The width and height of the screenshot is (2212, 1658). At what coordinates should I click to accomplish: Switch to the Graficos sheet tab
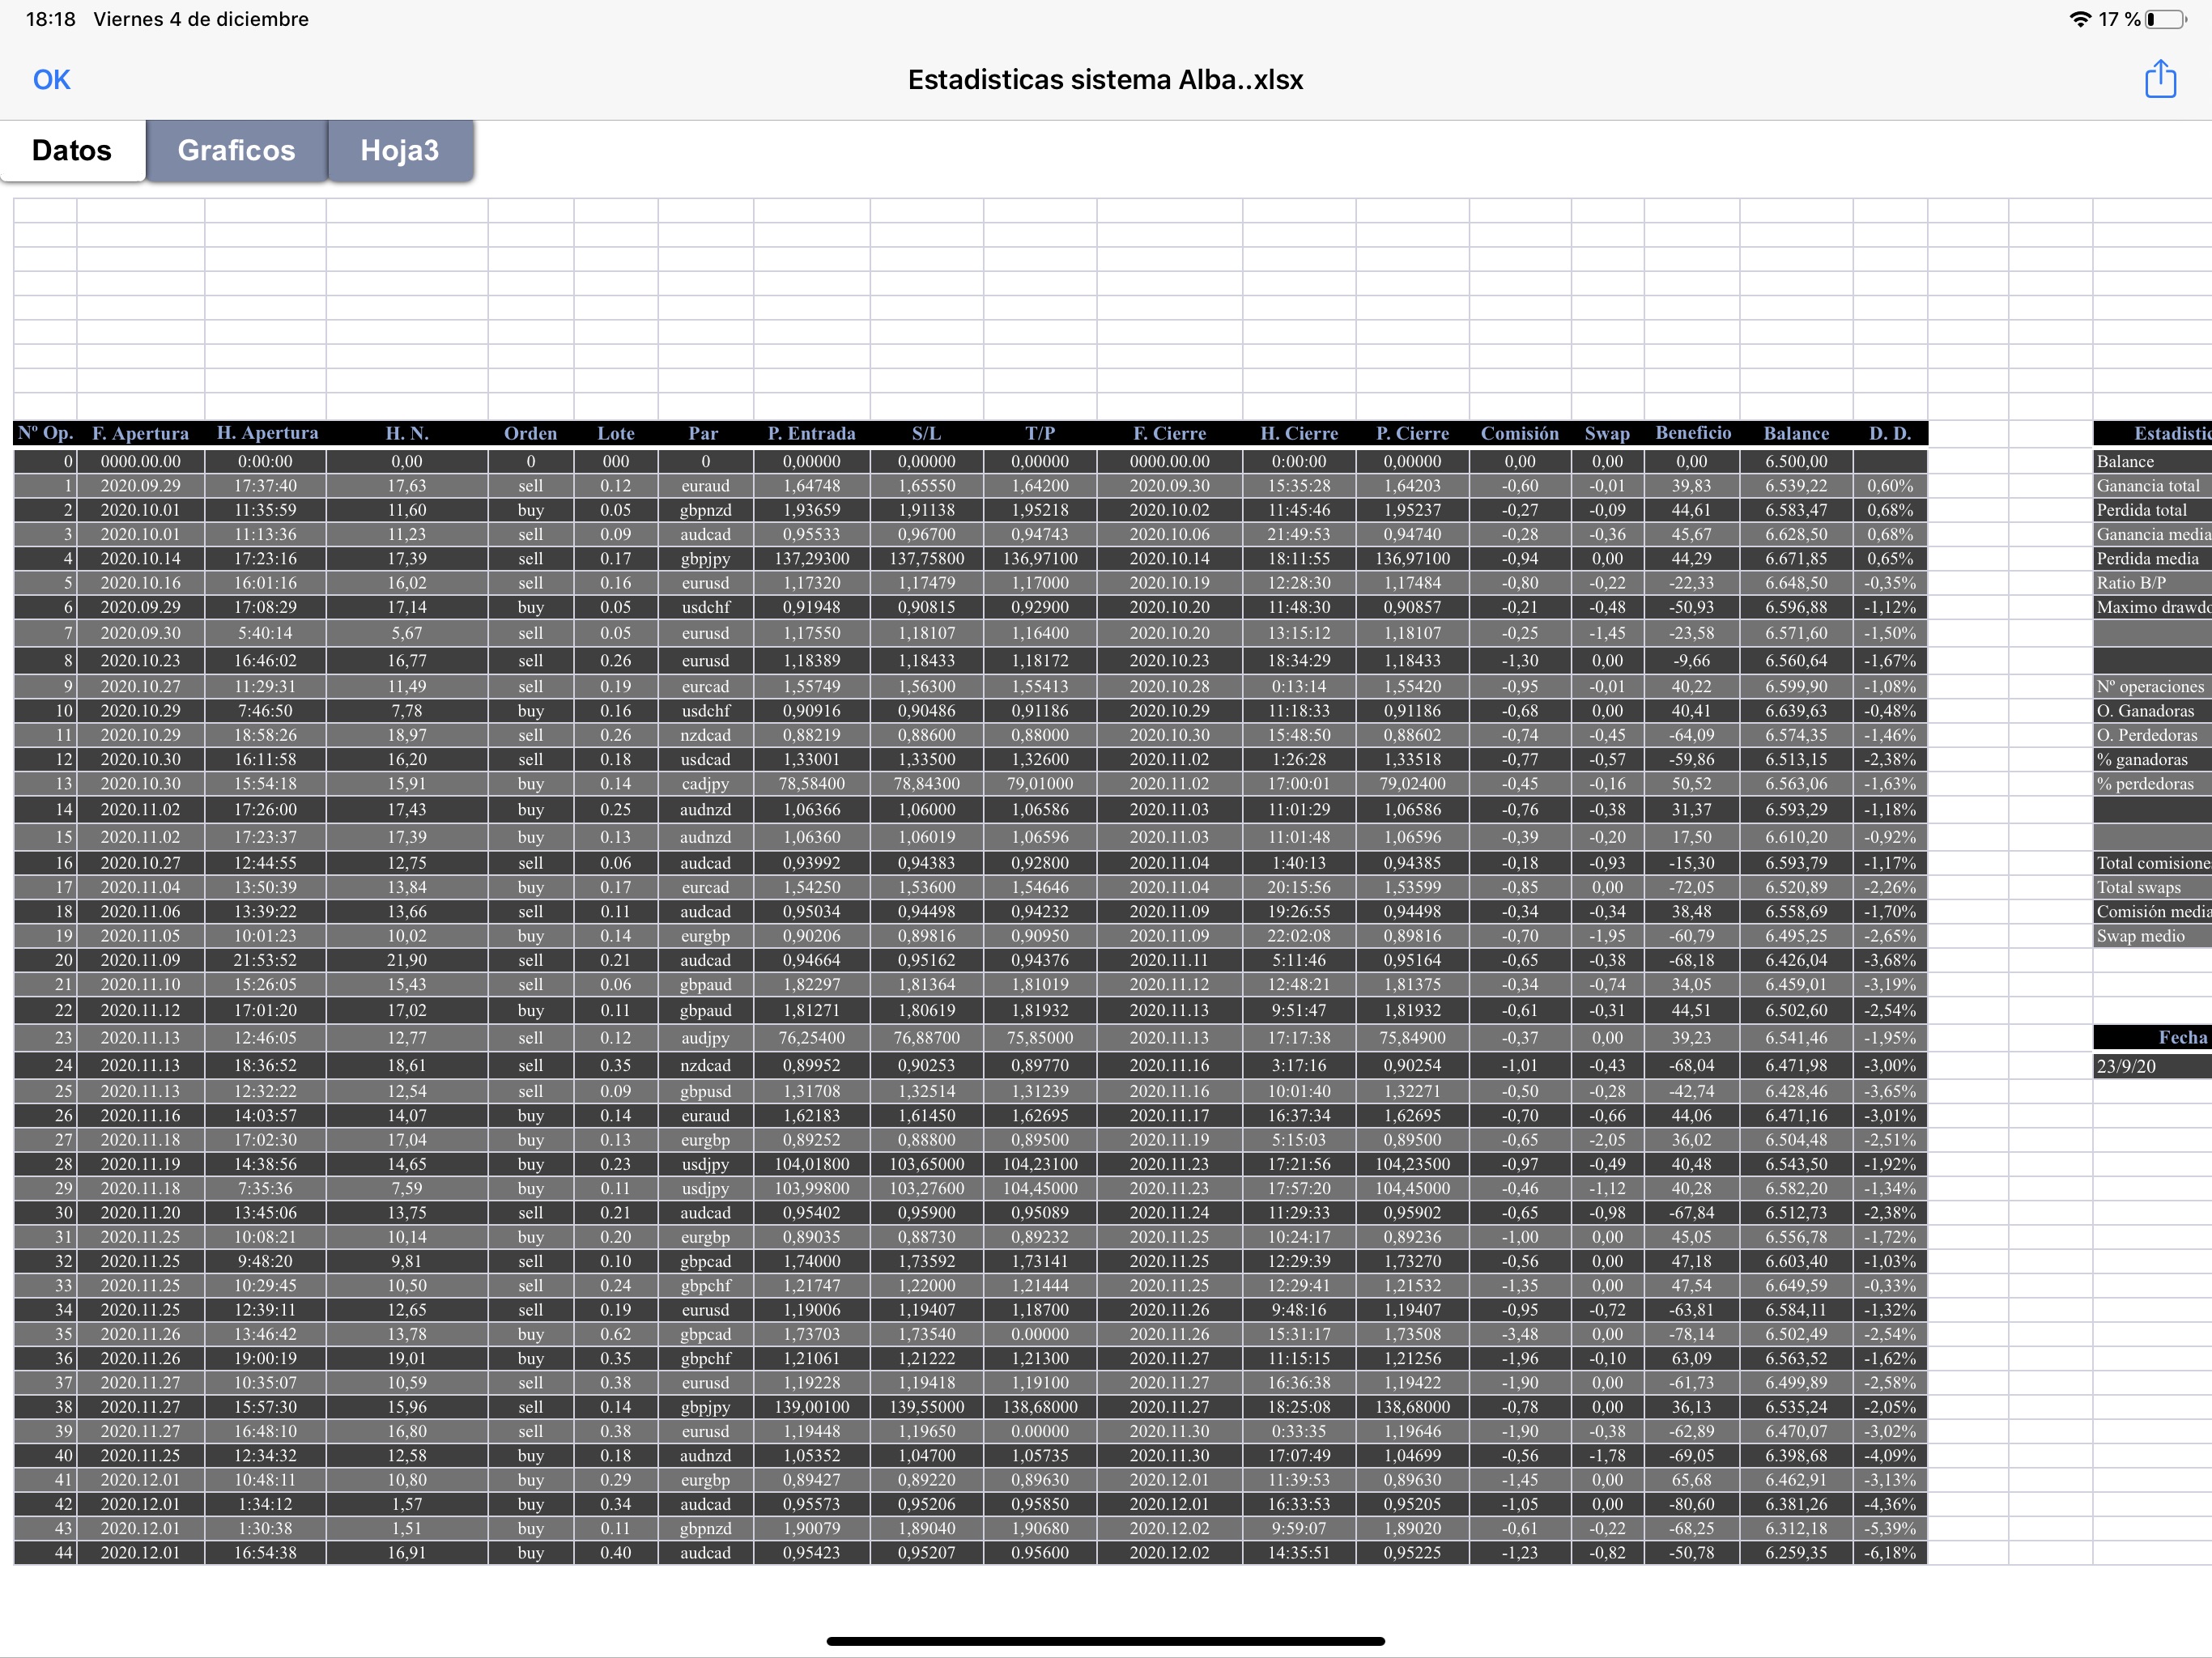coord(236,150)
